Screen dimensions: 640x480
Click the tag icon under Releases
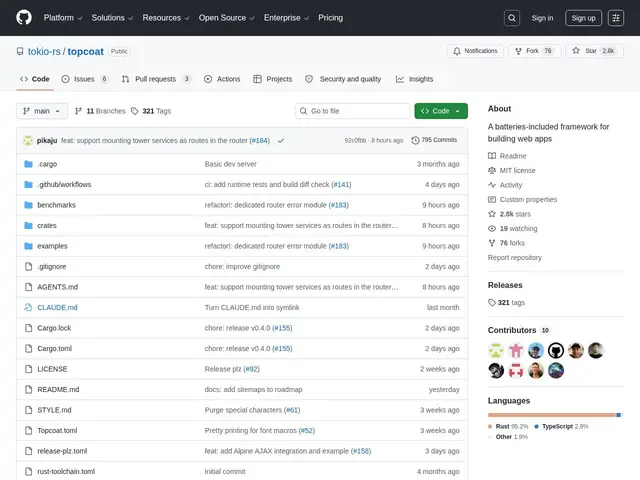492,302
